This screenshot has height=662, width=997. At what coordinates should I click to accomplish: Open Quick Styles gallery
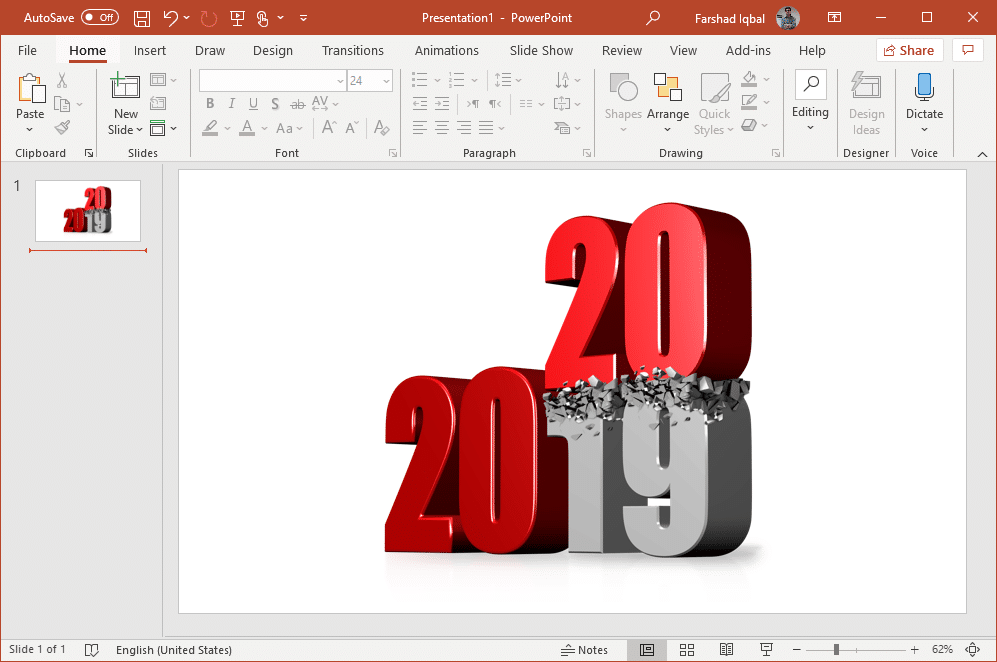point(714,104)
